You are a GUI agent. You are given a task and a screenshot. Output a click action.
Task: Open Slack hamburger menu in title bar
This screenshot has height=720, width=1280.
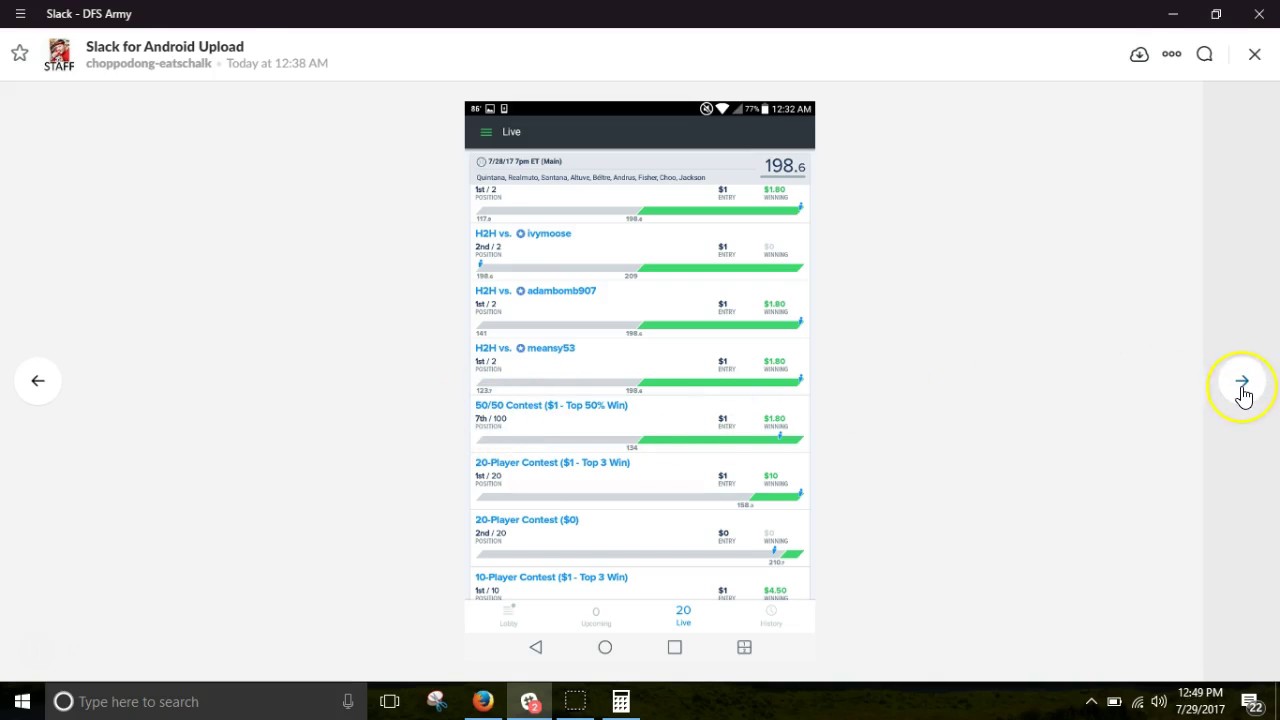click(x=20, y=14)
